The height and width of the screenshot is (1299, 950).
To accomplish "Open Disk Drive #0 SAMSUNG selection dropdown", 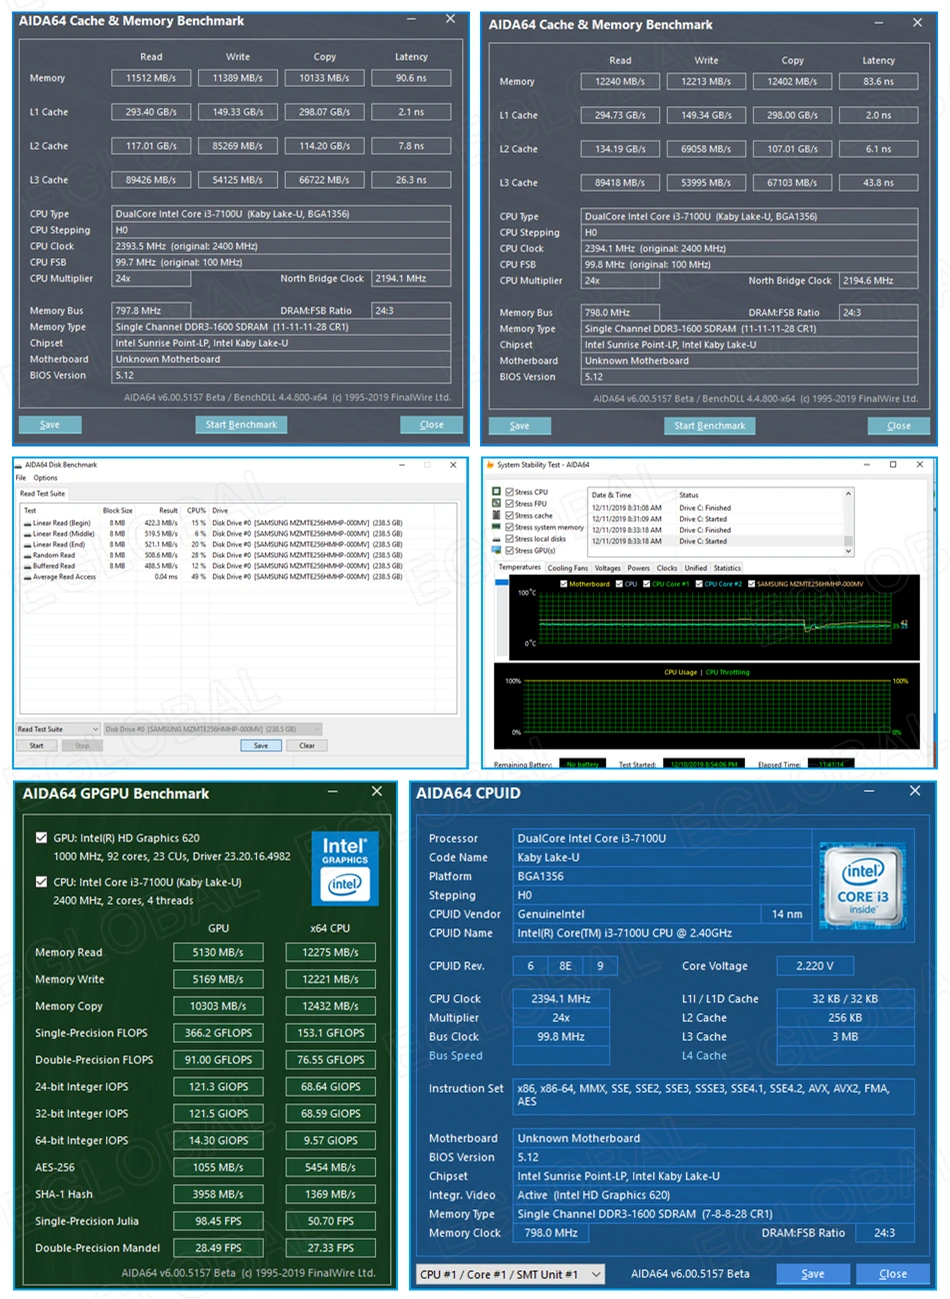I will click(212, 729).
